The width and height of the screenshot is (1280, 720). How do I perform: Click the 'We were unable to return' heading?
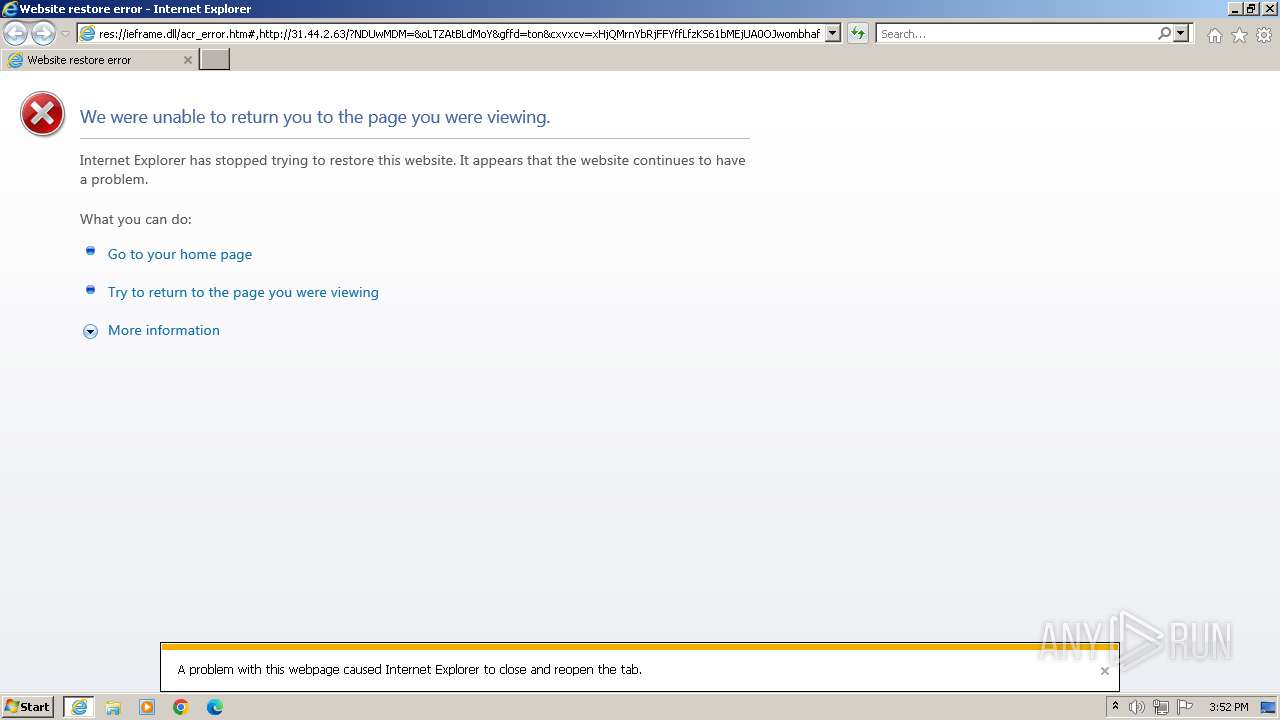(315, 117)
